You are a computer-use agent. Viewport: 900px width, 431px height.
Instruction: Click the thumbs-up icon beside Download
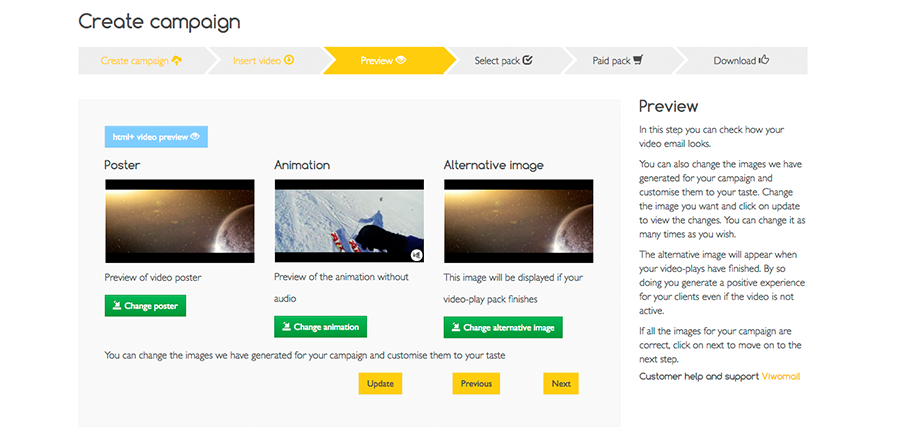[x=764, y=61]
